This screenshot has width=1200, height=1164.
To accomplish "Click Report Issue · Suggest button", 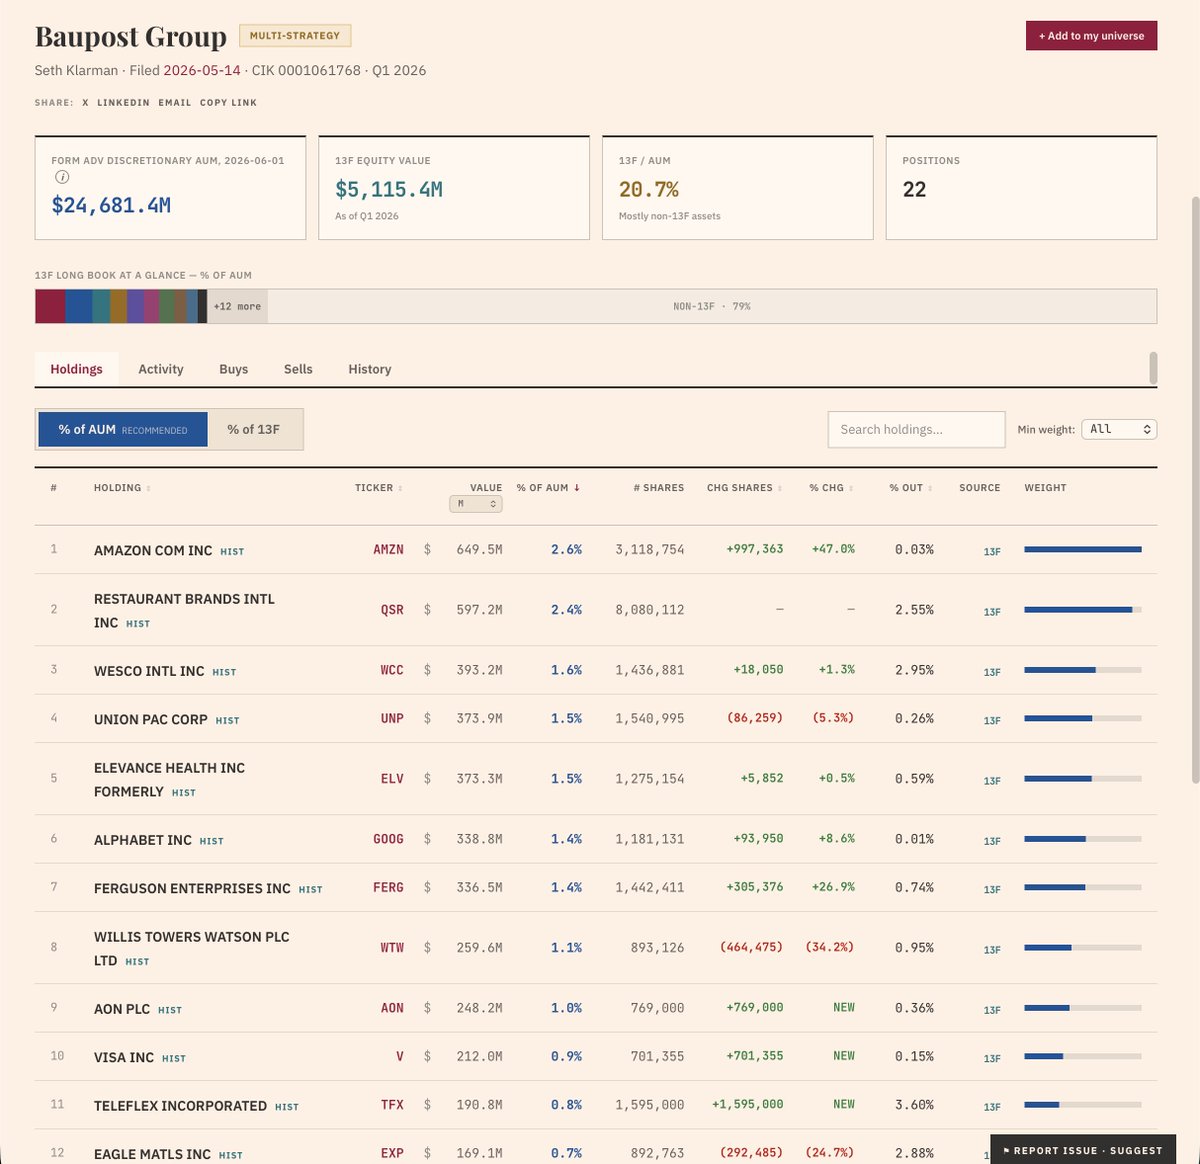I will click(1083, 1150).
